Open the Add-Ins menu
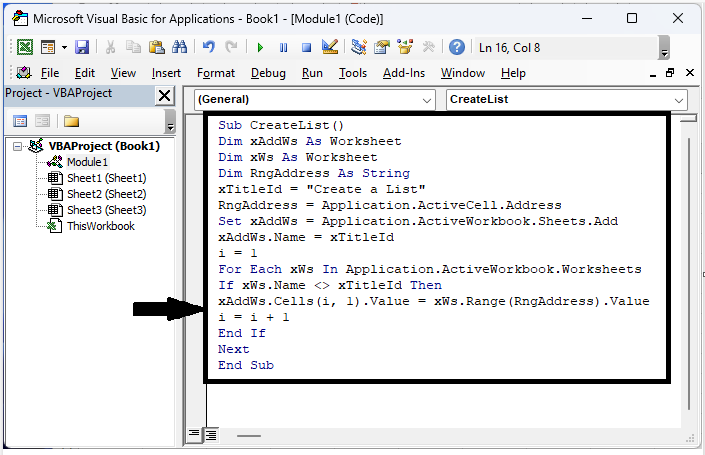705x455 pixels. coord(404,73)
